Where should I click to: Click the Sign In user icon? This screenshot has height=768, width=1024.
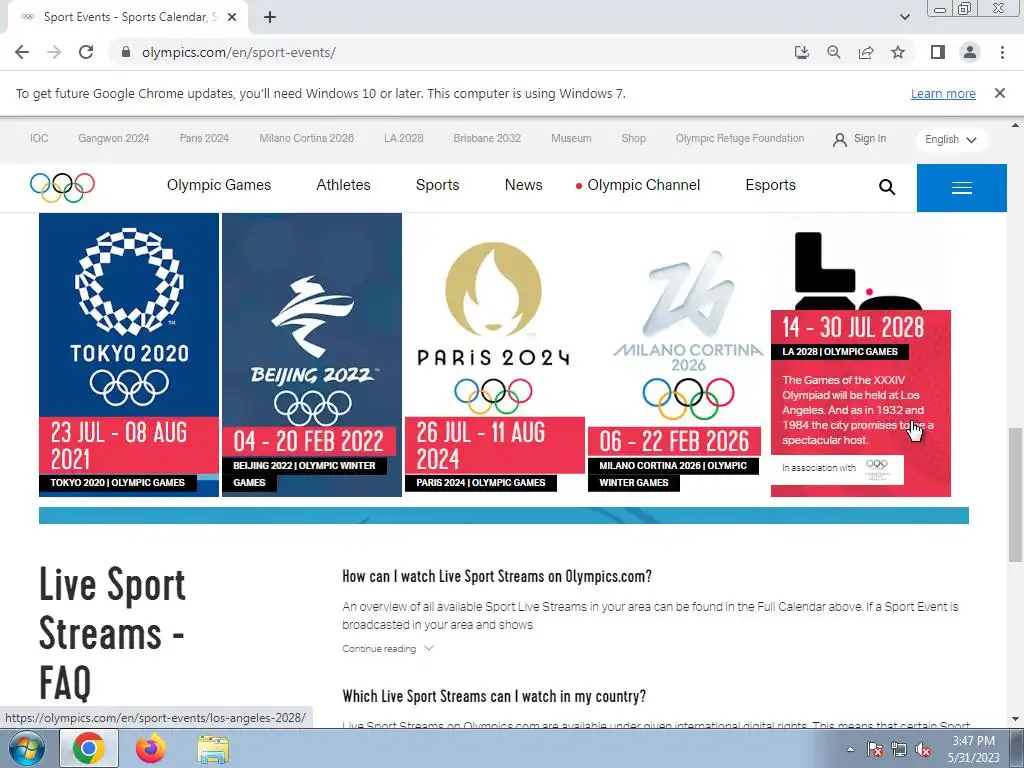click(x=839, y=139)
